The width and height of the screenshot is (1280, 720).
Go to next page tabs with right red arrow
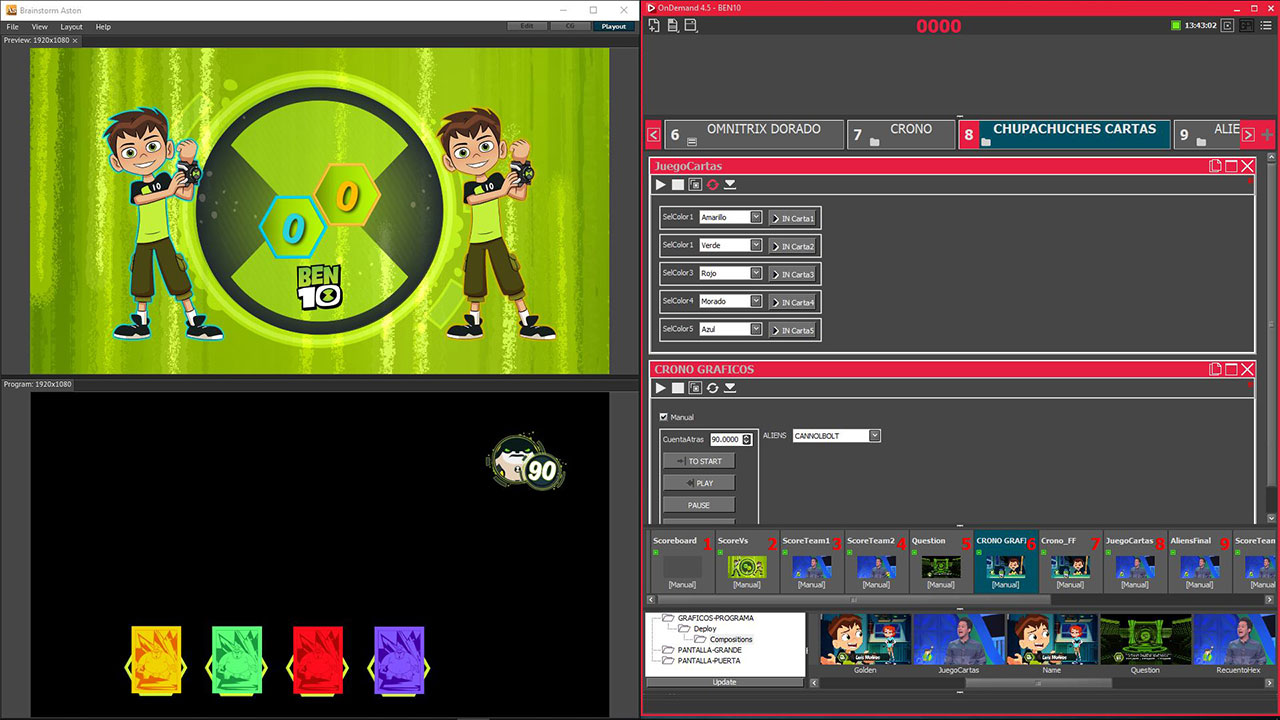point(1248,134)
